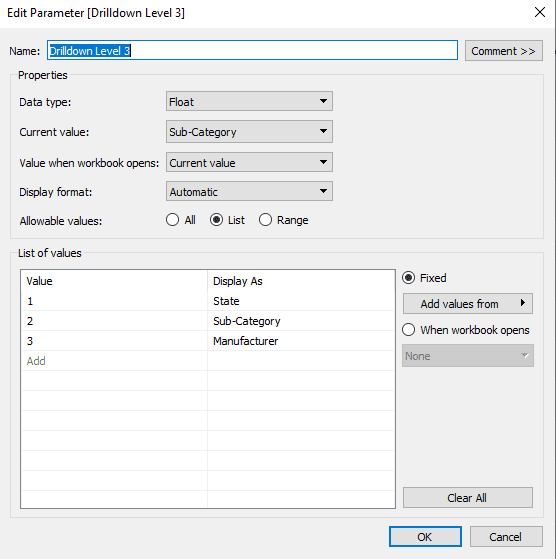Select the Manufacturer display-as cell
This screenshot has width=556, height=559.
(301, 341)
